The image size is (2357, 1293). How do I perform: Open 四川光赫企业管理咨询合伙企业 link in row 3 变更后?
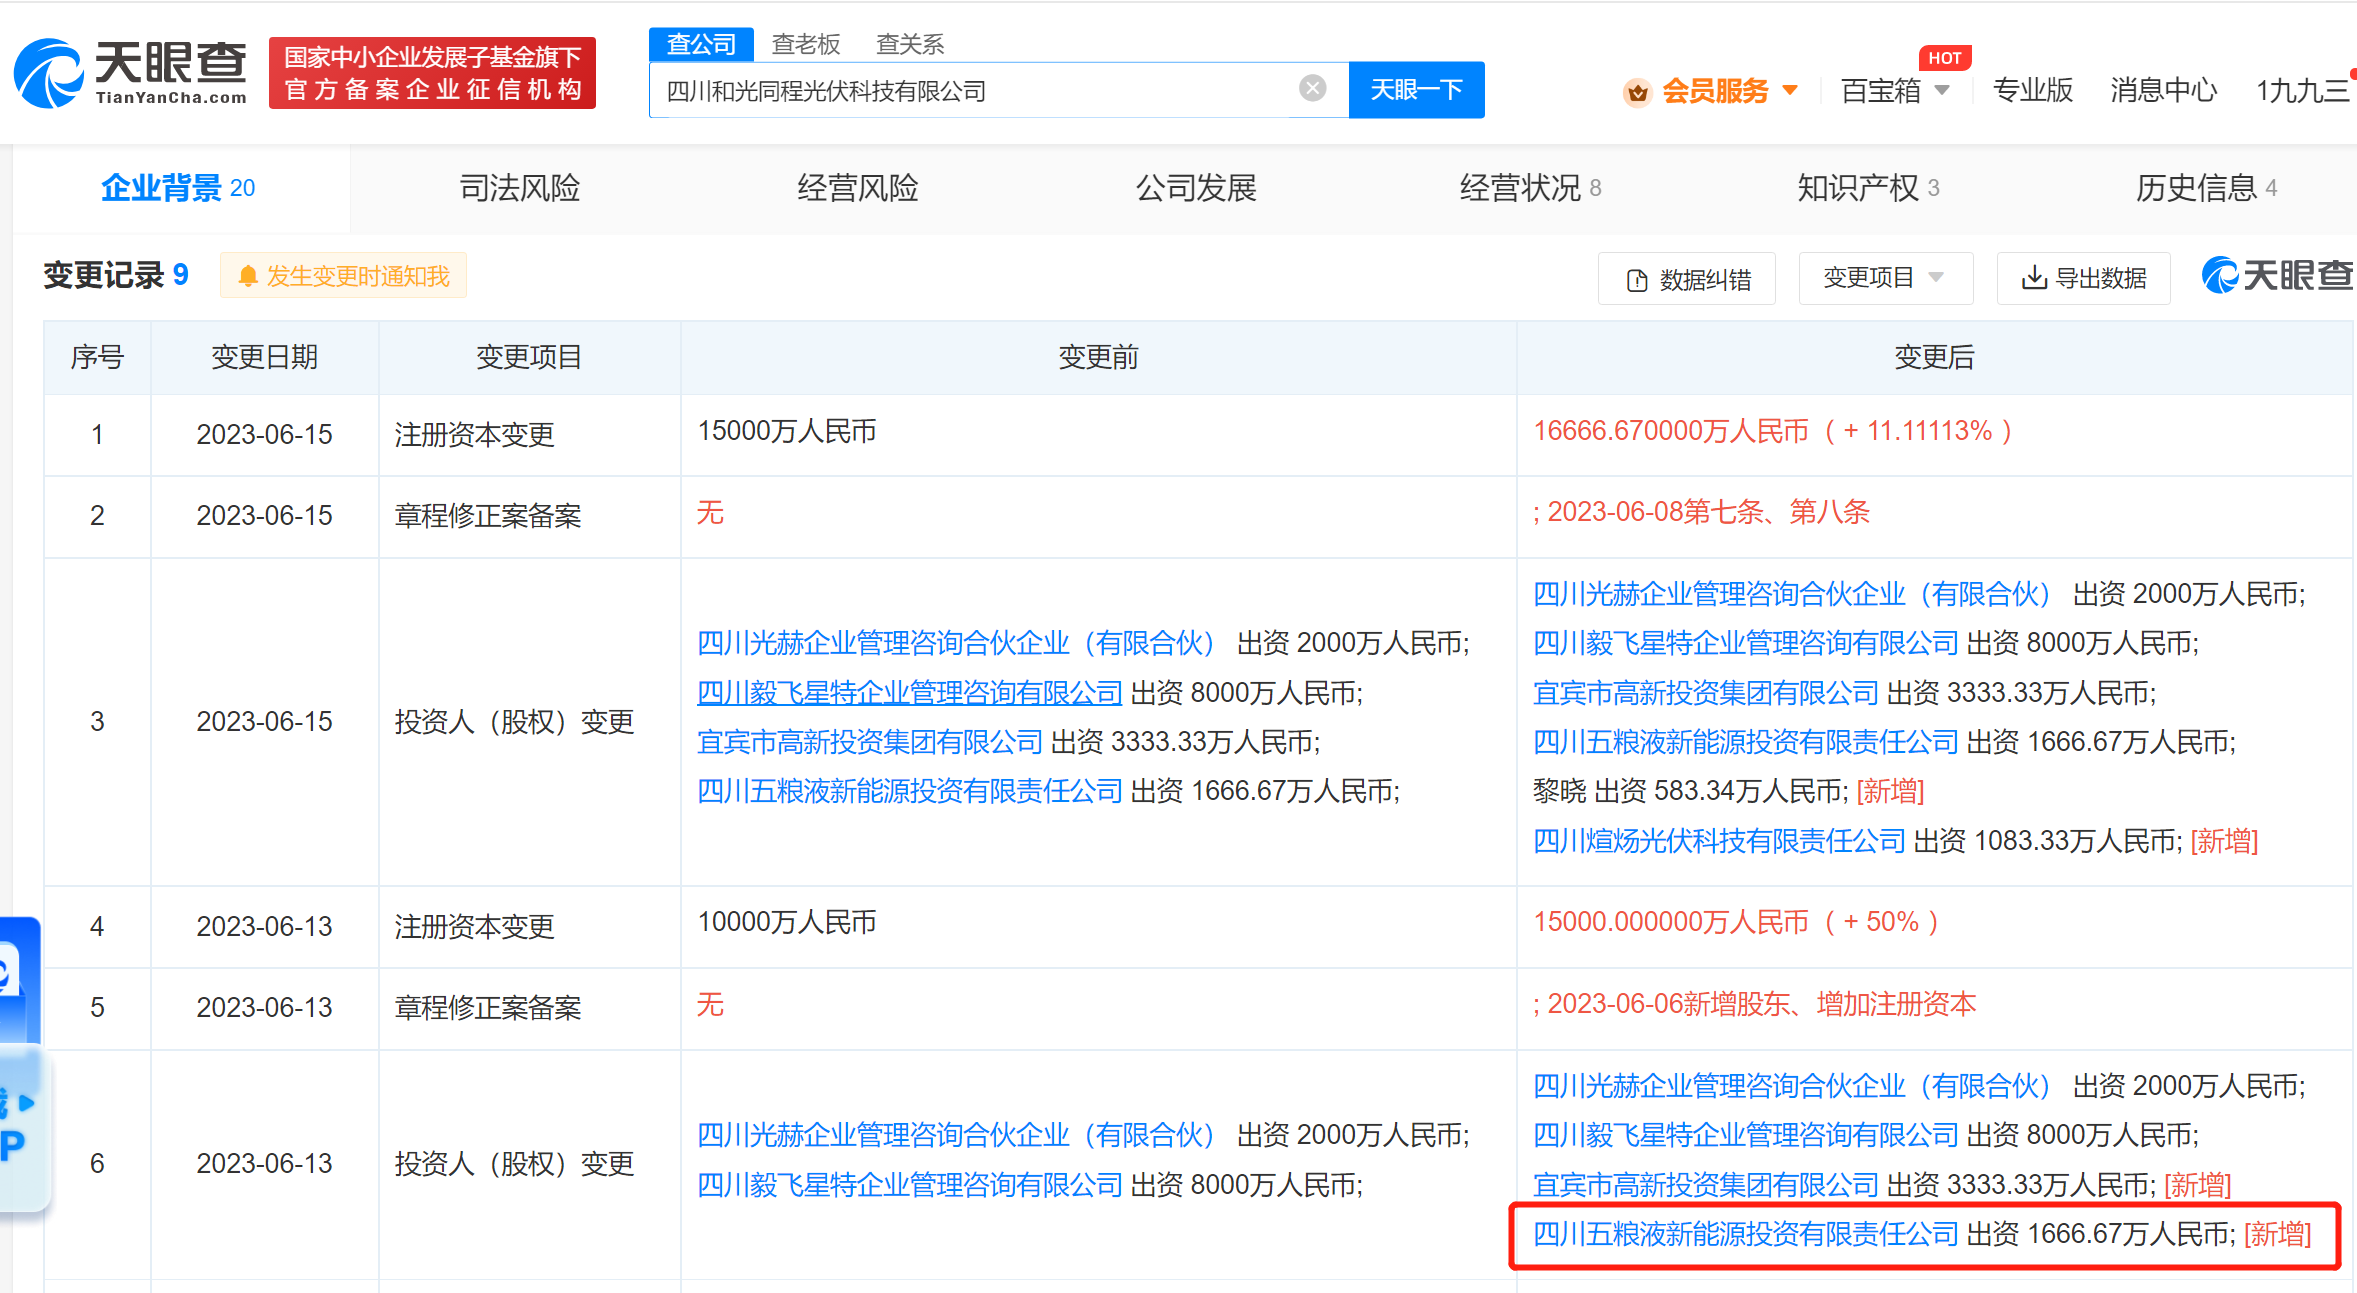[x=1794, y=594]
